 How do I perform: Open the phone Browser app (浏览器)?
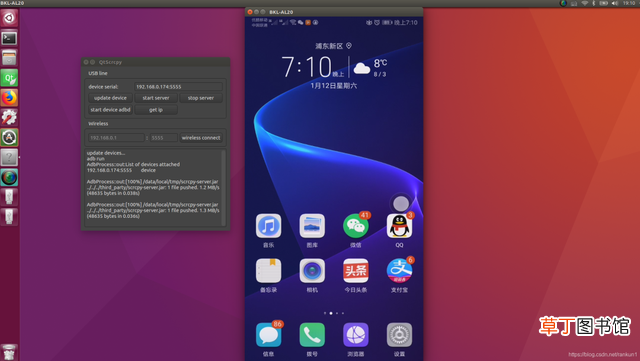click(x=356, y=335)
